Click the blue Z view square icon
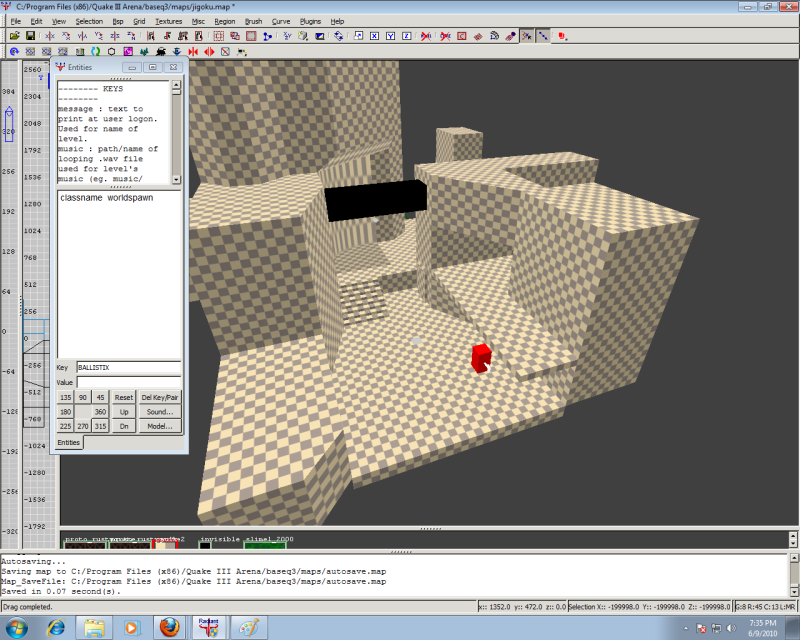The image size is (800, 640). pyautogui.click(x=407, y=36)
